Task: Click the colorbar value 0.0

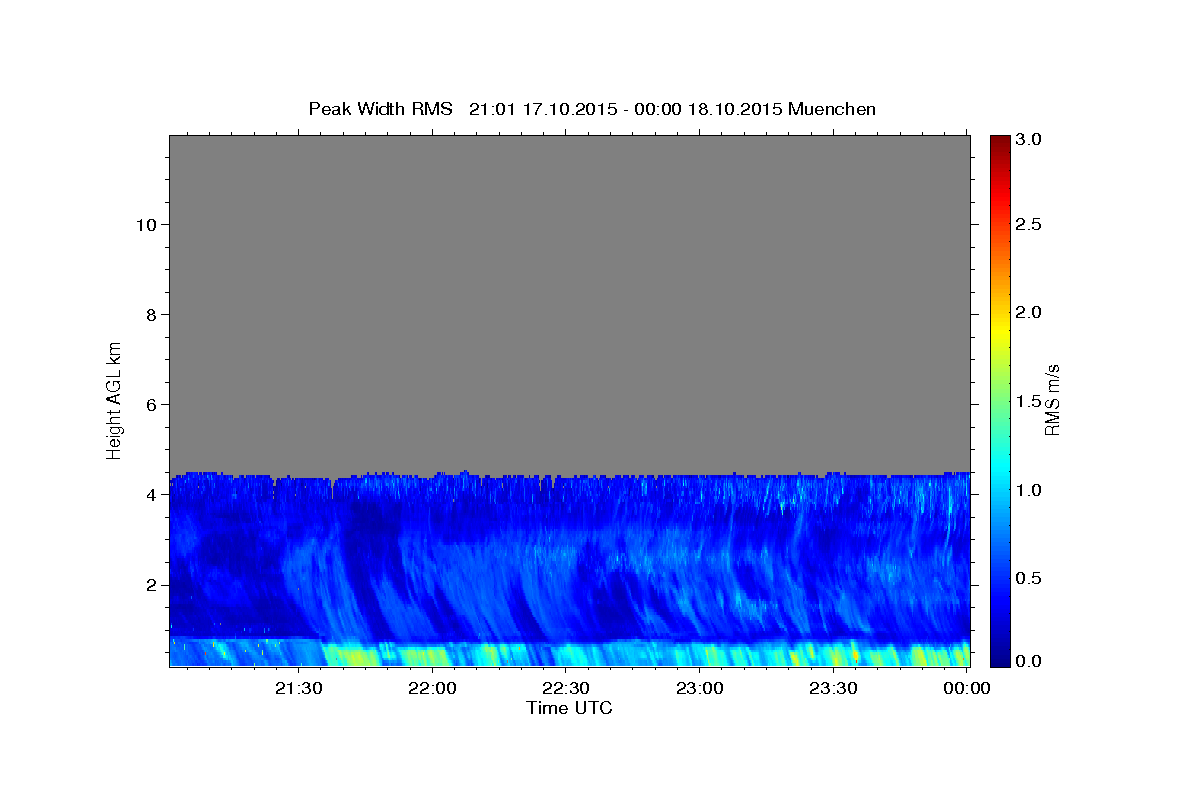Action: 1028,661
